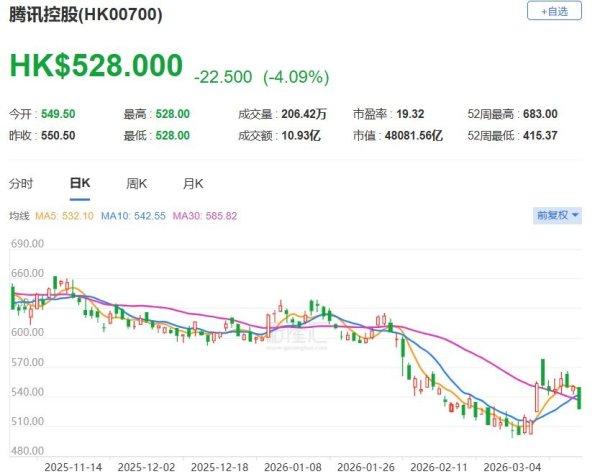Screen dimensions: 600x474
Task: Click the MA5: 532.10 legend
Action: point(64,216)
